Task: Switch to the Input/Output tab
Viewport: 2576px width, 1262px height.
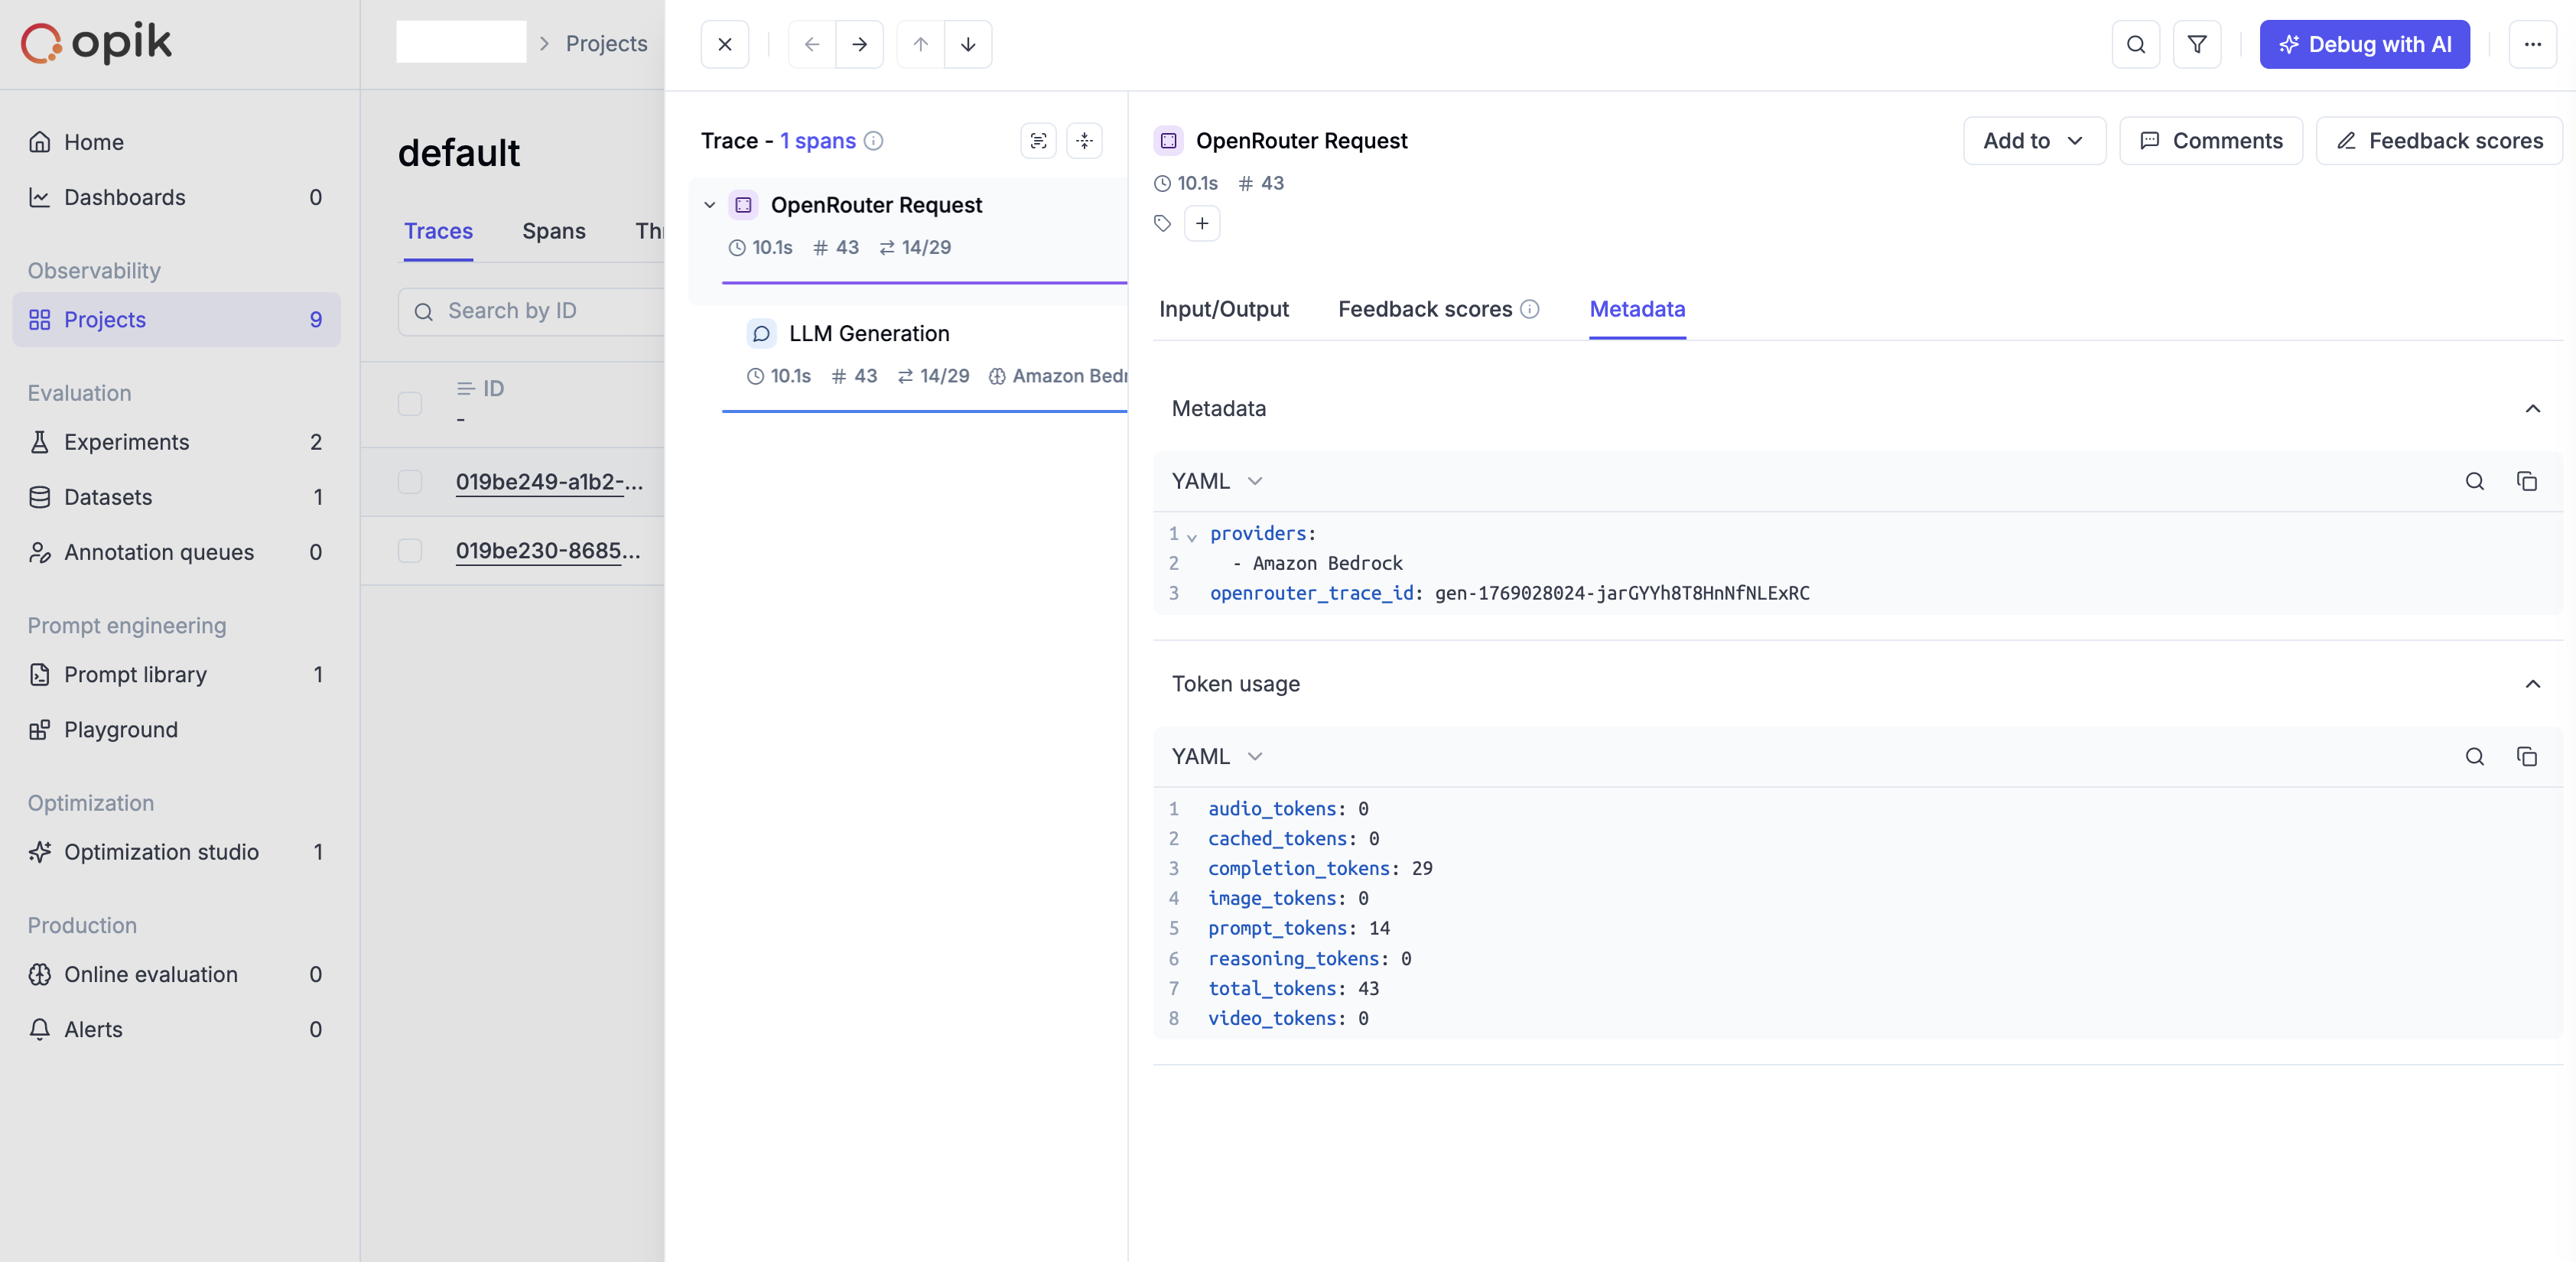Action: [x=1223, y=309]
